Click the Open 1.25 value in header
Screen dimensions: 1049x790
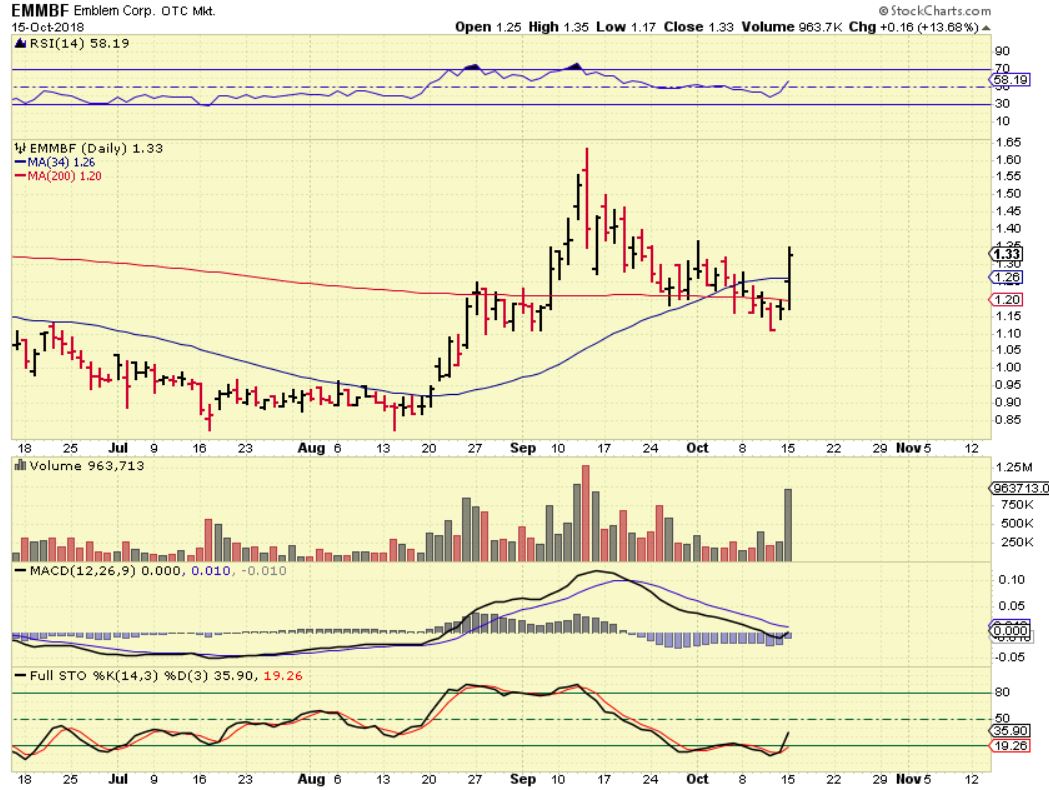(x=488, y=27)
